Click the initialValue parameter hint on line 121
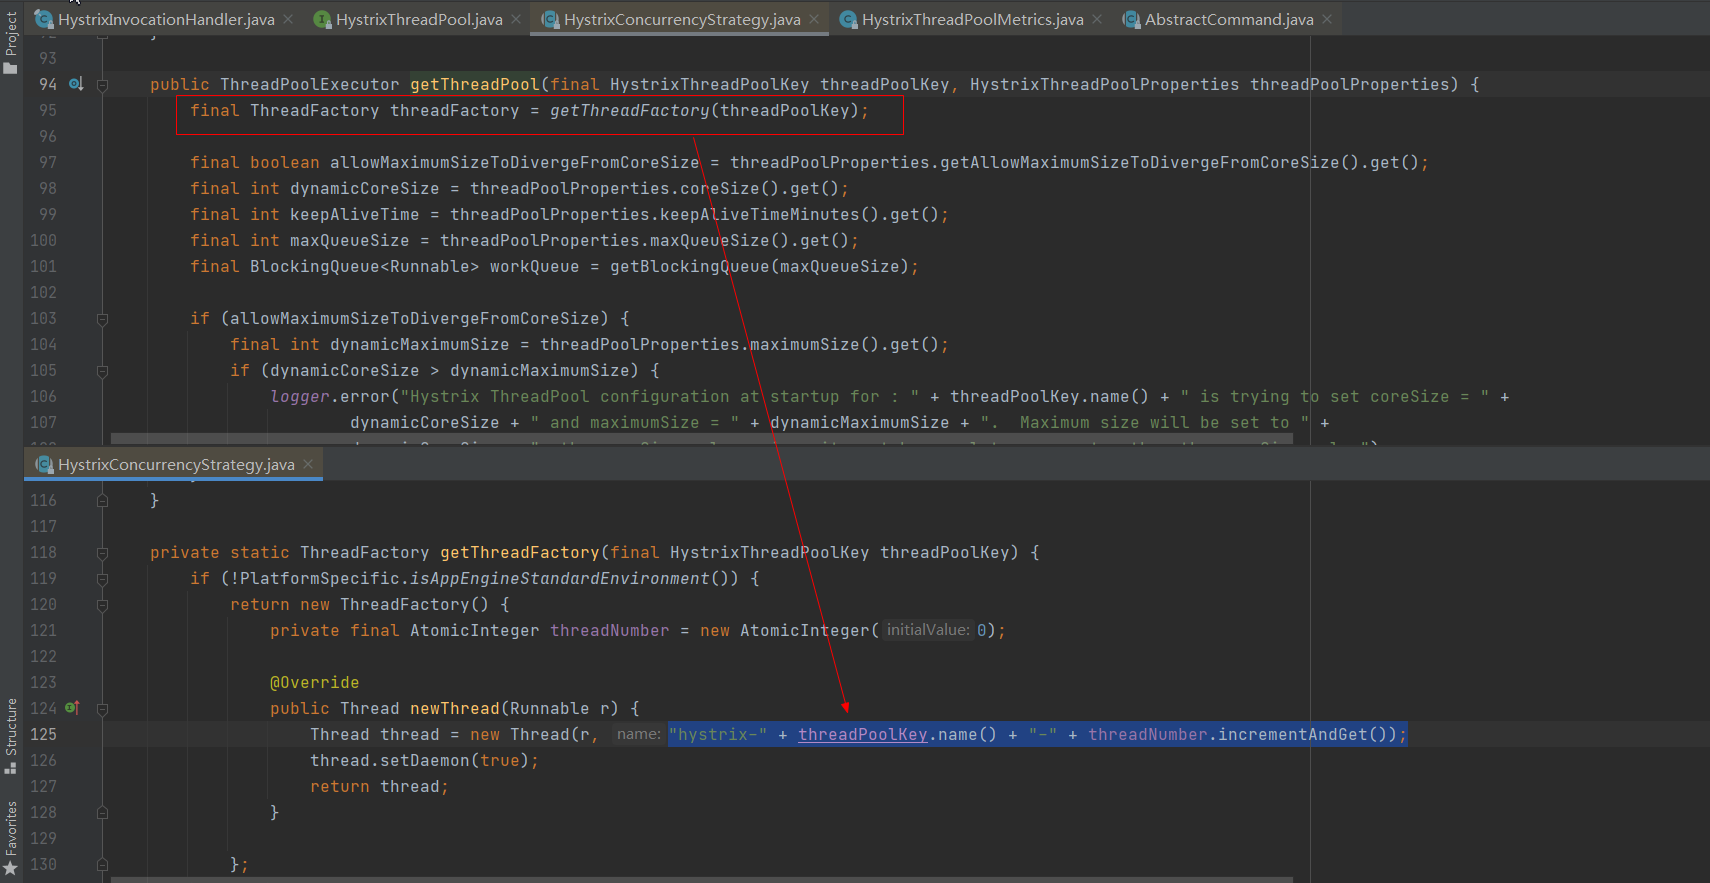Image resolution: width=1710 pixels, height=883 pixels. click(x=928, y=630)
